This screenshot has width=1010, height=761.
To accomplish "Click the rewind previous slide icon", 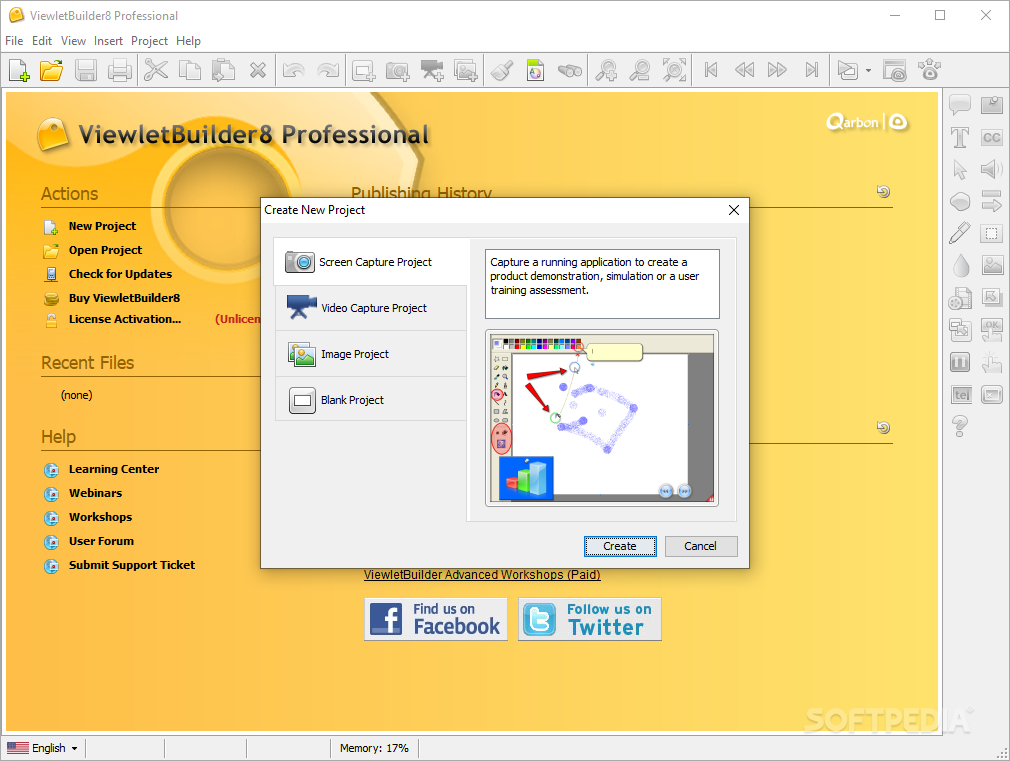I will [x=745, y=70].
